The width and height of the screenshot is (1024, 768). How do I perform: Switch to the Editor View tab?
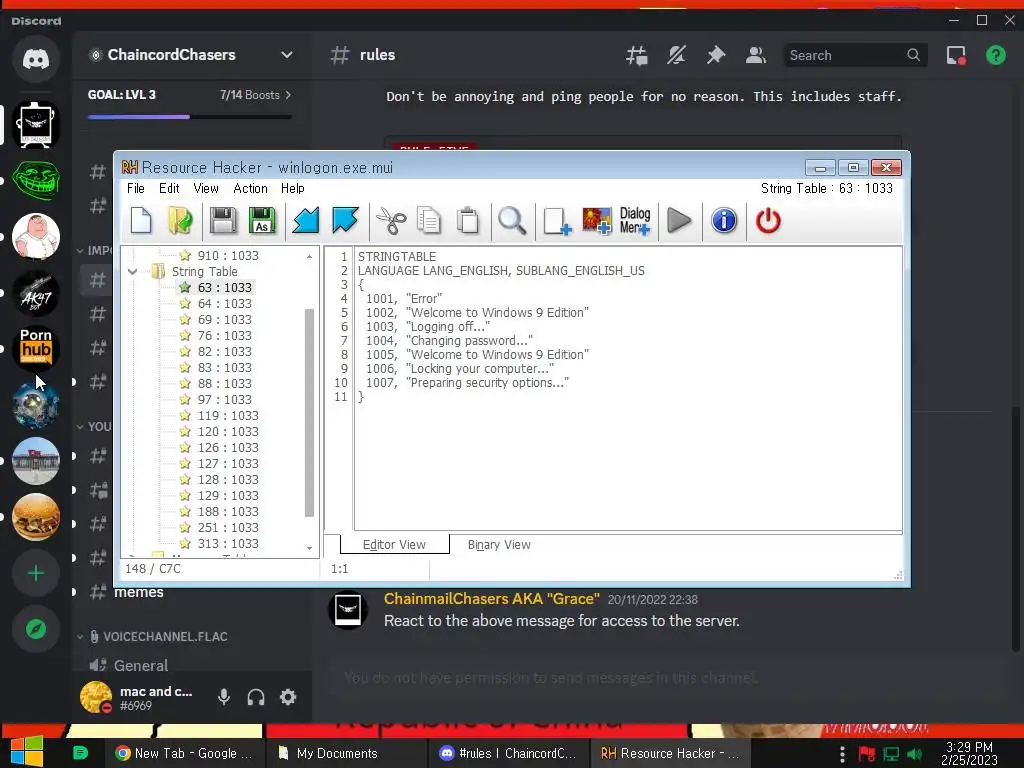point(394,545)
